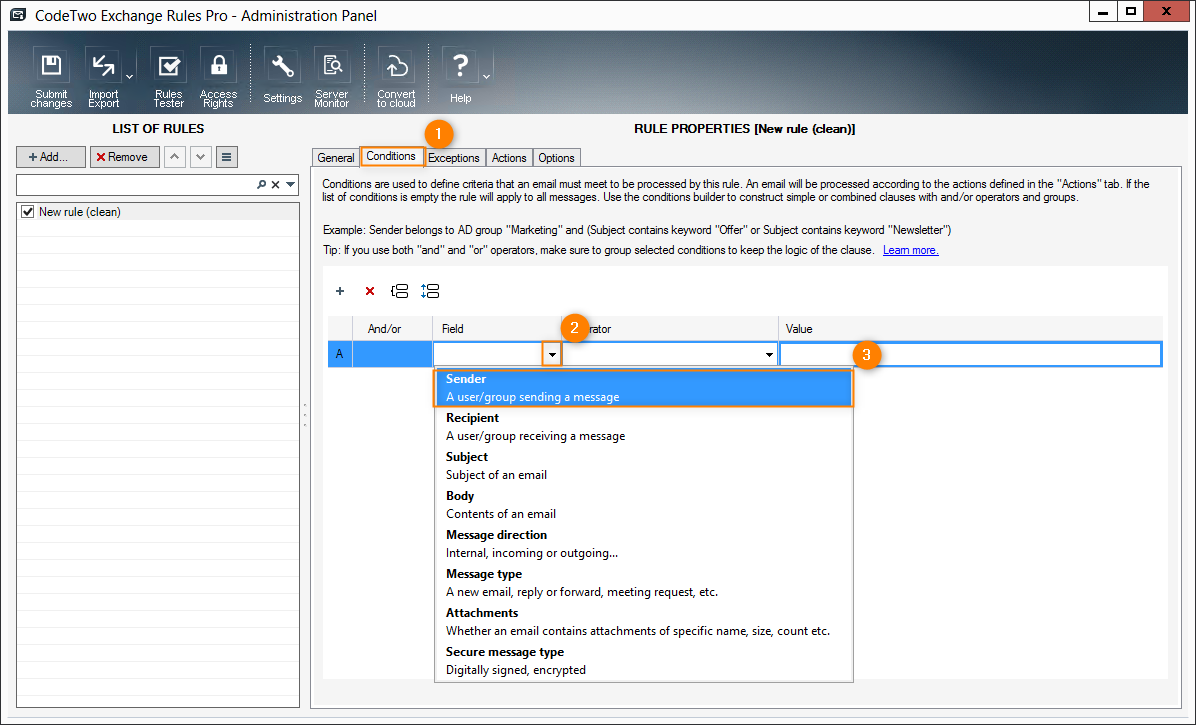This screenshot has width=1196, height=725.
Task: Open the Server Monitor
Action: pos(332,78)
